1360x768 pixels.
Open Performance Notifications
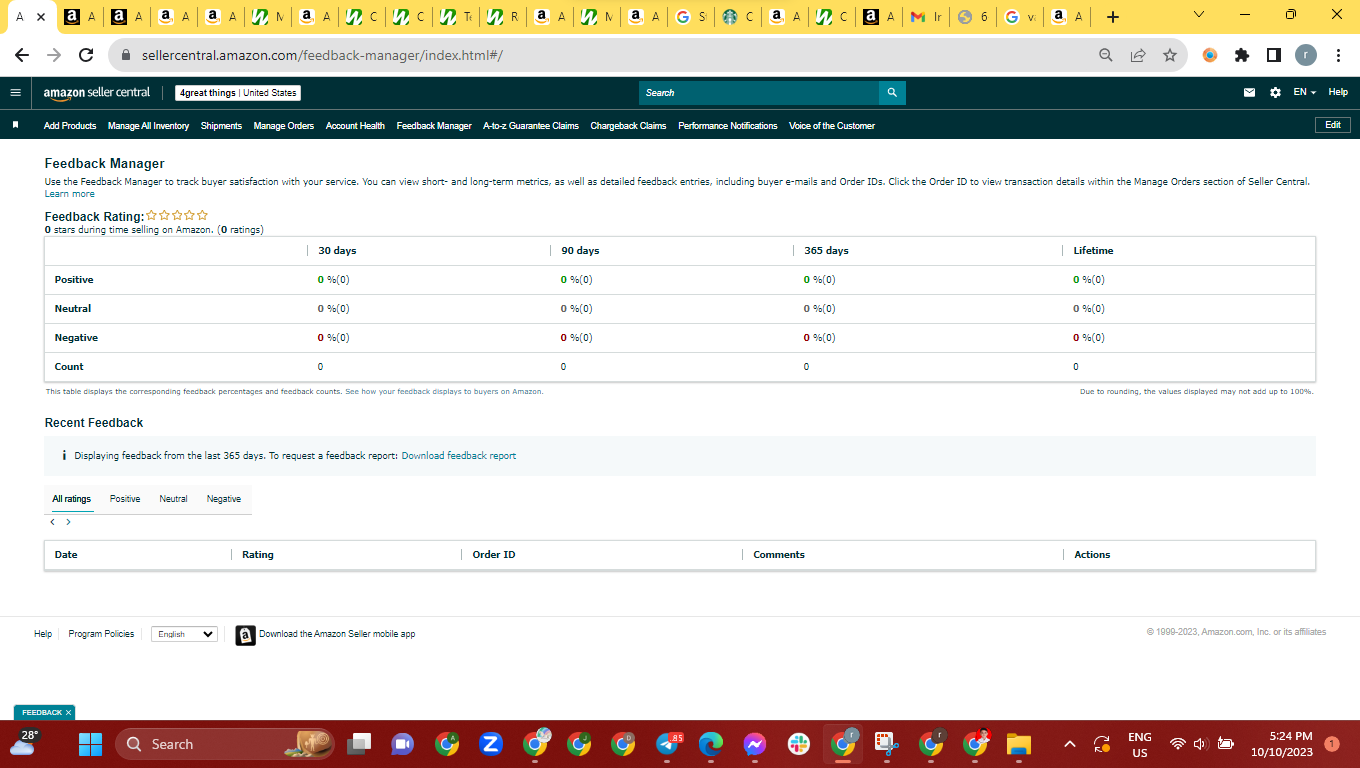tap(727, 126)
